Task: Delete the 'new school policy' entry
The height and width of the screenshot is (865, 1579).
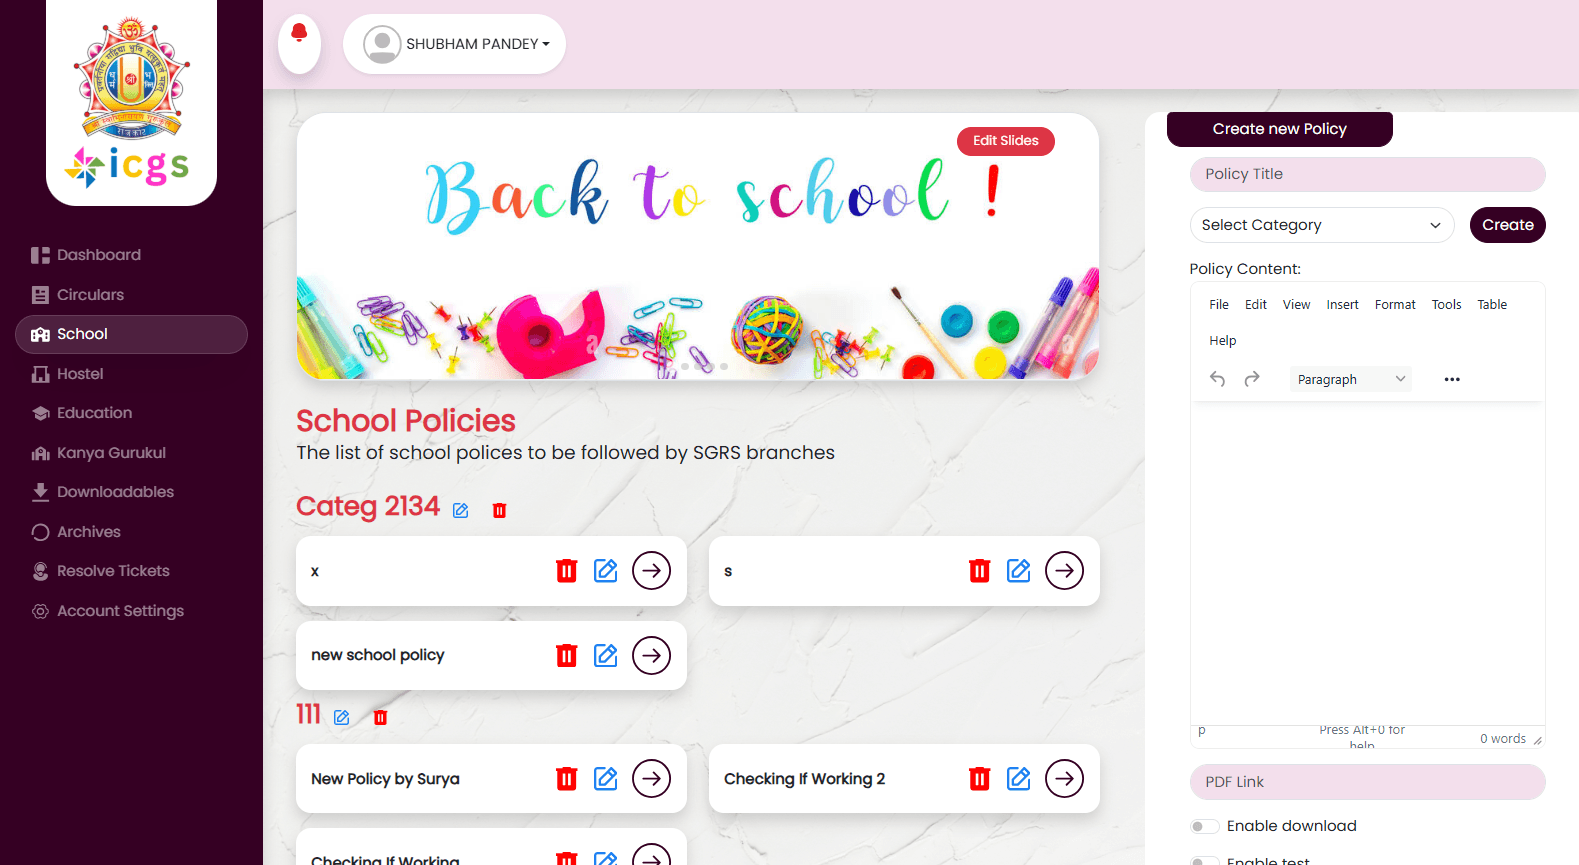Action: (x=567, y=655)
